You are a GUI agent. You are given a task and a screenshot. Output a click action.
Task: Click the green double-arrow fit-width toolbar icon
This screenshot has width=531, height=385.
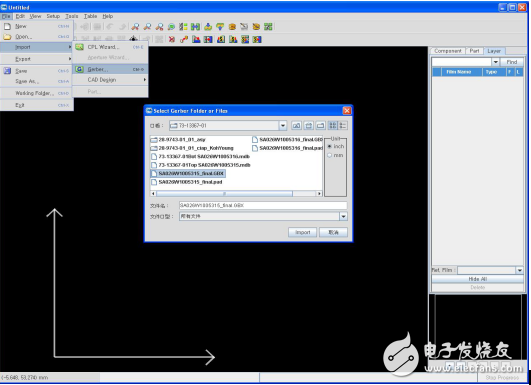[x=195, y=27]
